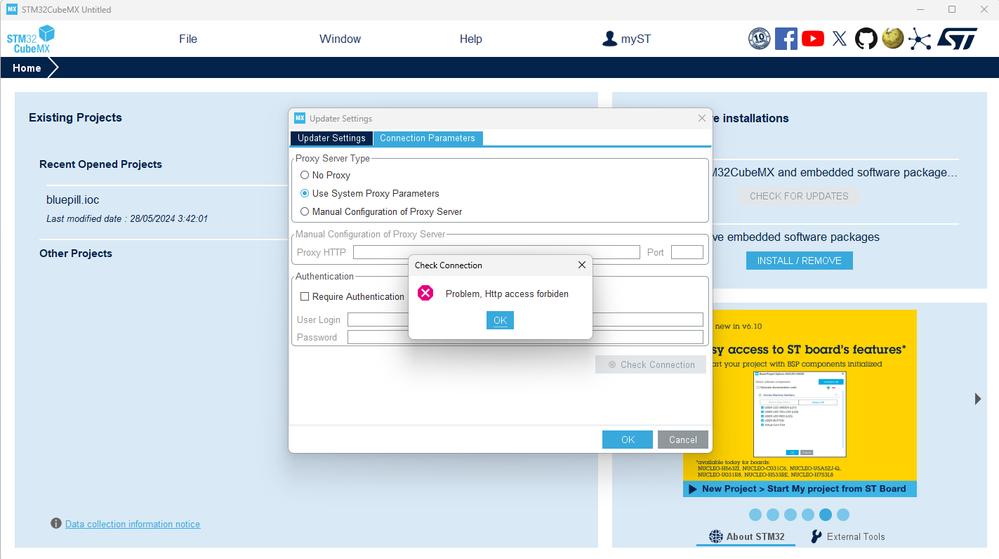Select the fourth carousel dot
The height and width of the screenshot is (559, 999).
click(x=808, y=514)
